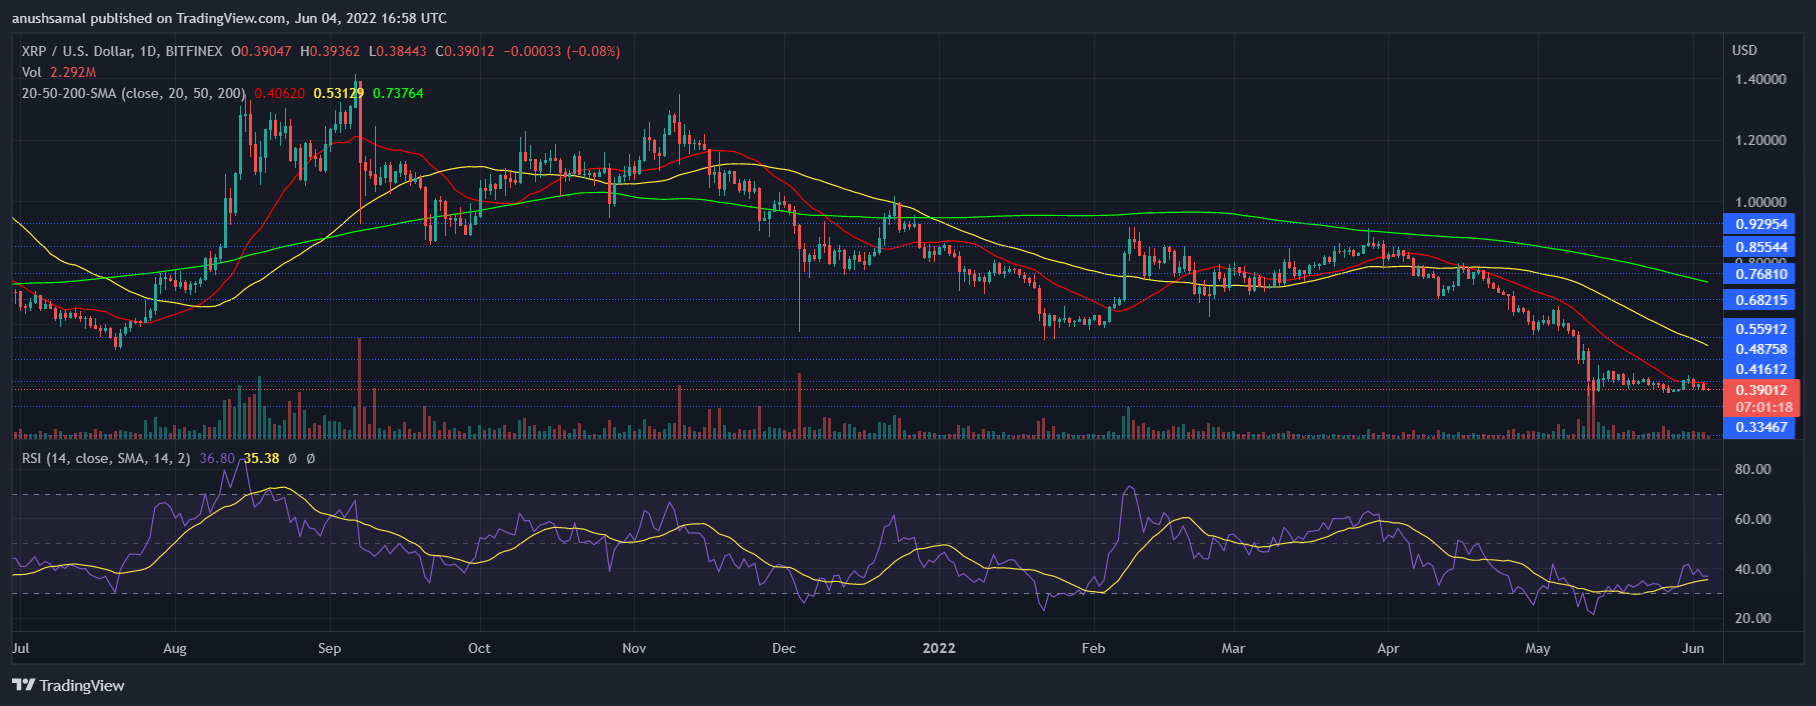Click the Feb label on time axis
The width and height of the screenshot is (1816, 706).
pos(1094,648)
